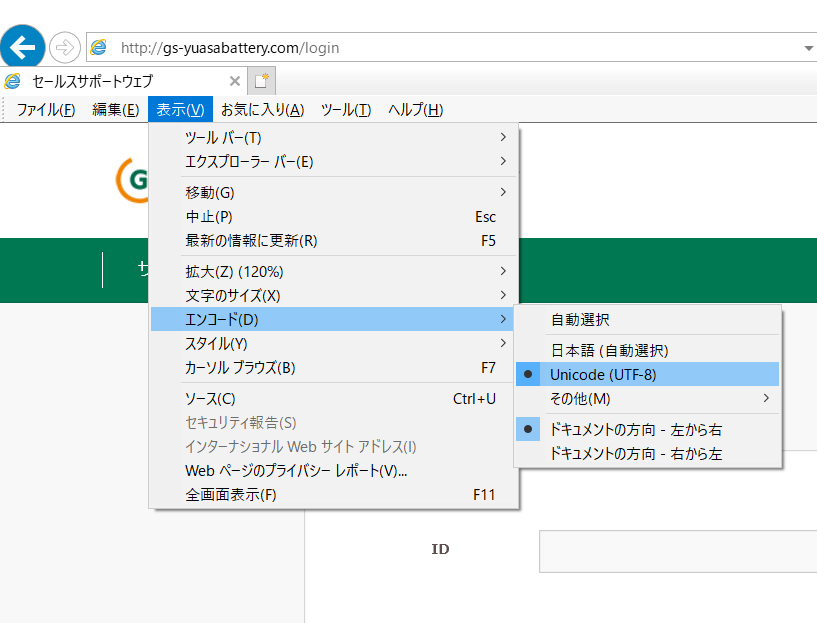Open Web ページのプライバシー レポート(V)...
This screenshot has width=817, height=623.
333,471
